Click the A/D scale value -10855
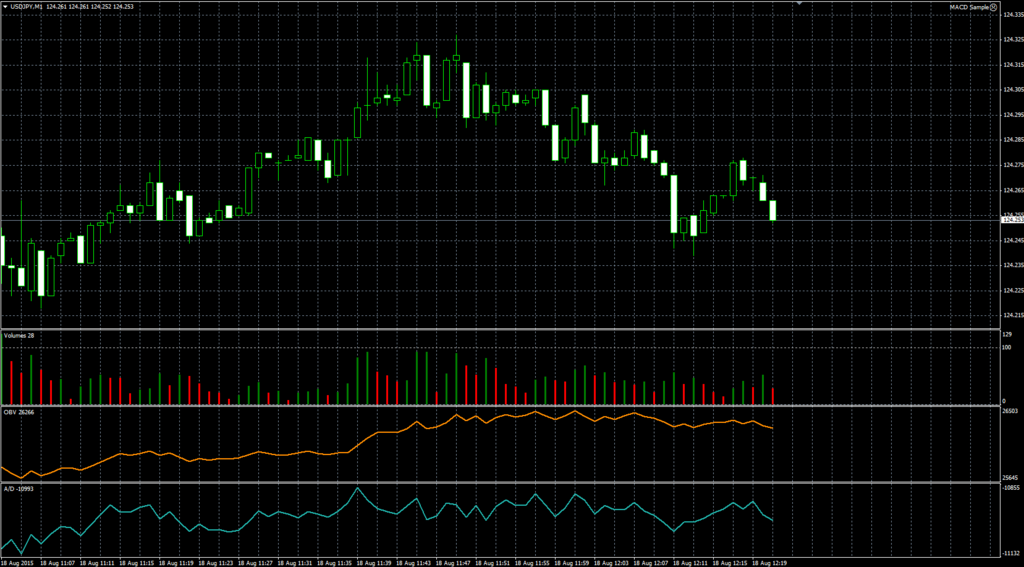Viewport: 1024px width, 567px height. [x=1011, y=489]
